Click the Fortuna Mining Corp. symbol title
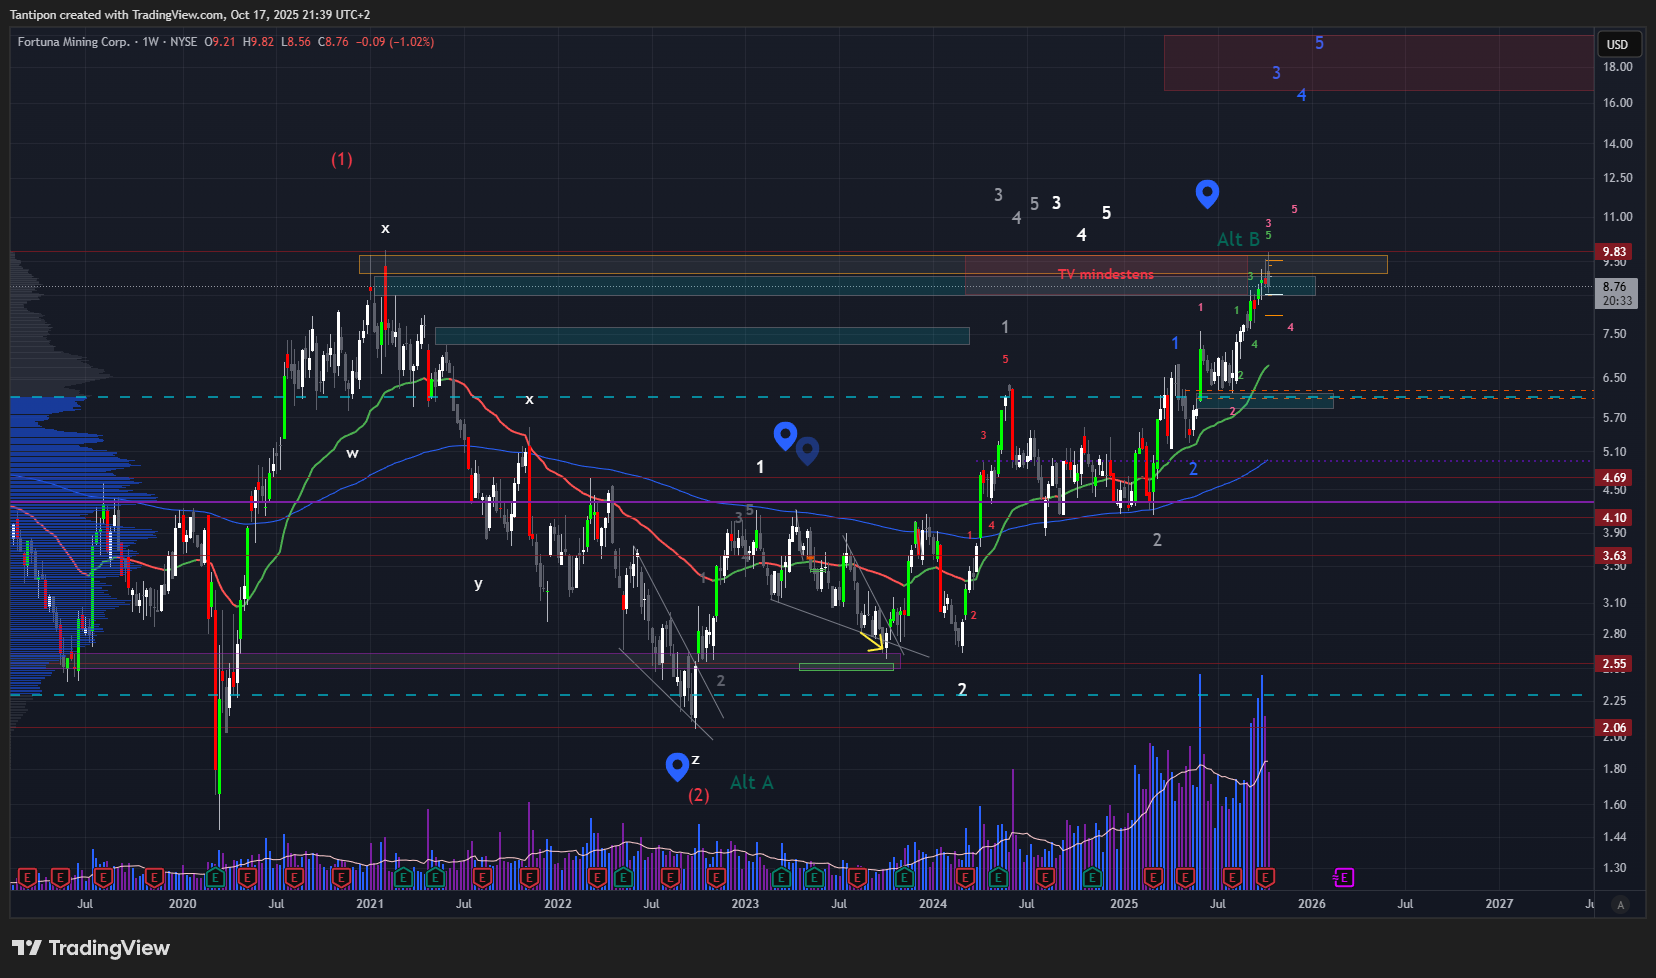 click(73, 42)
